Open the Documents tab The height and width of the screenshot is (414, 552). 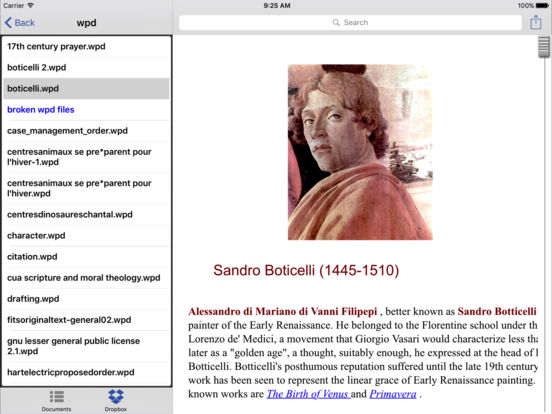[56, 401]
